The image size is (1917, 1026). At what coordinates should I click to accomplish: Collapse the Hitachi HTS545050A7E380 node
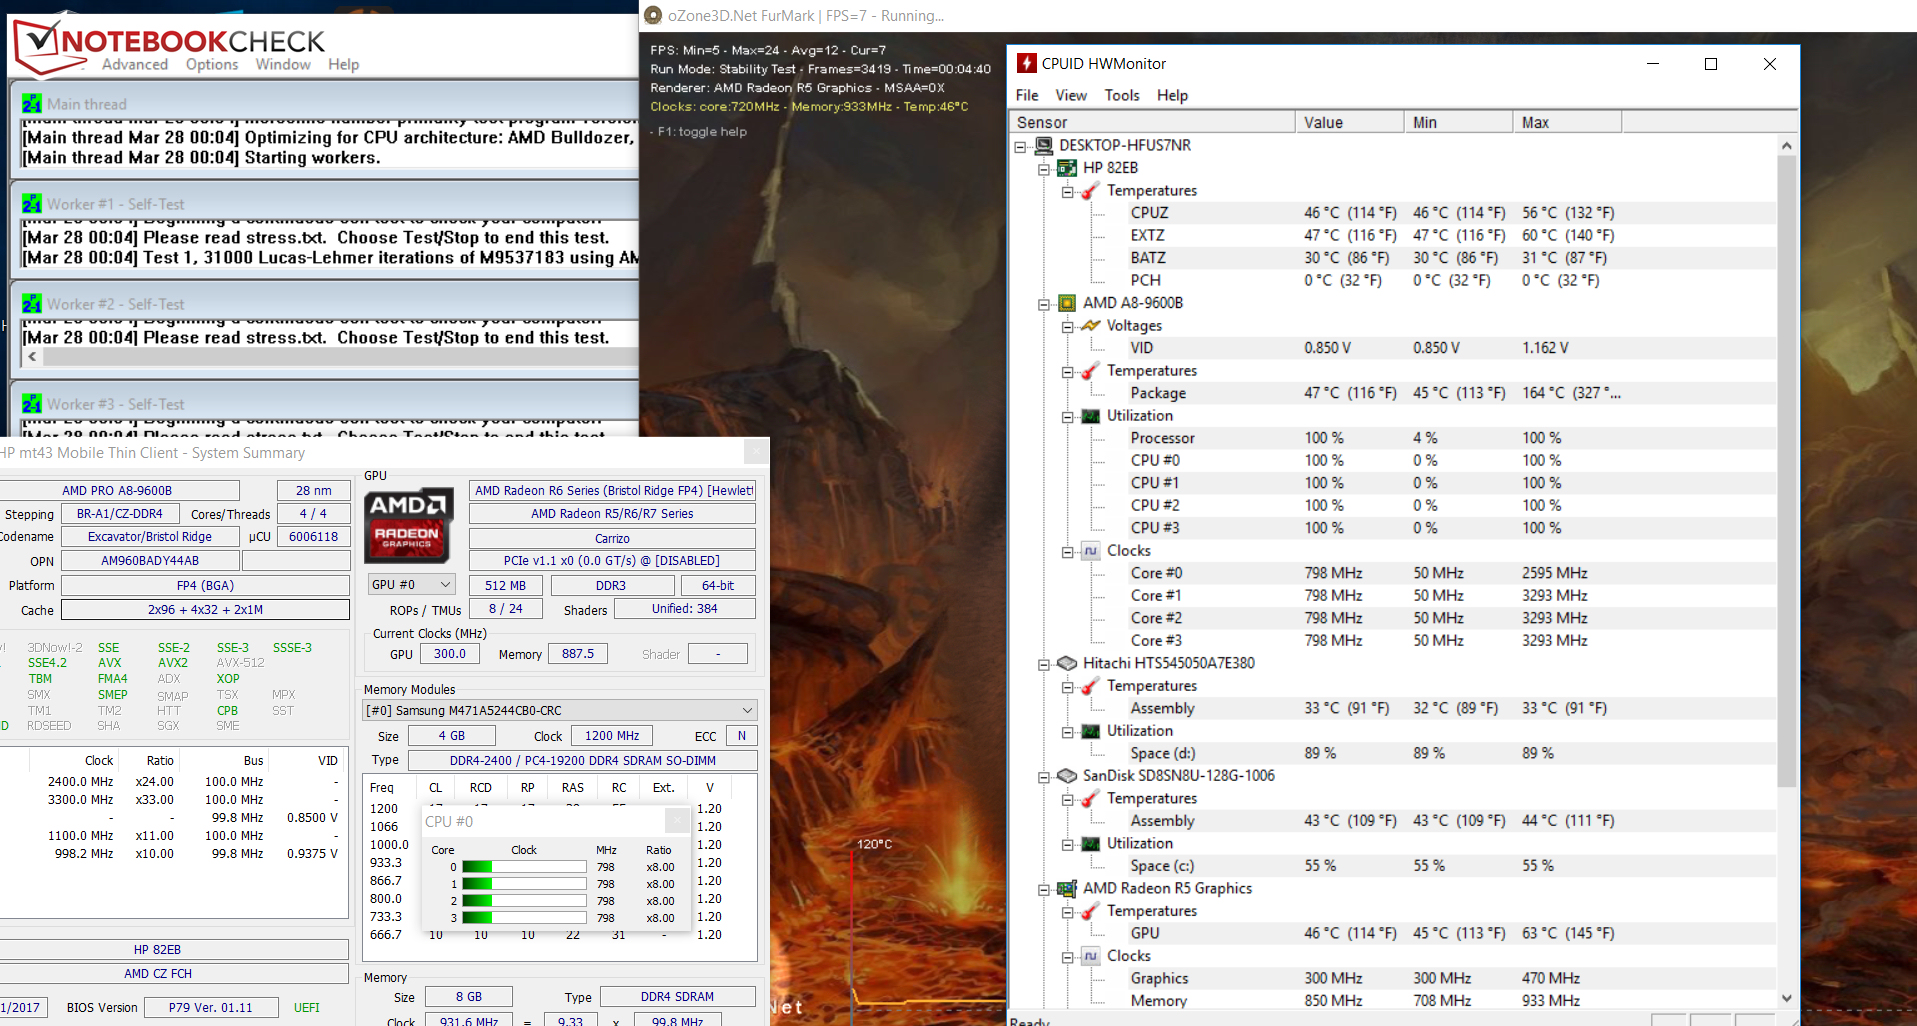click(x=1044, y=664)
